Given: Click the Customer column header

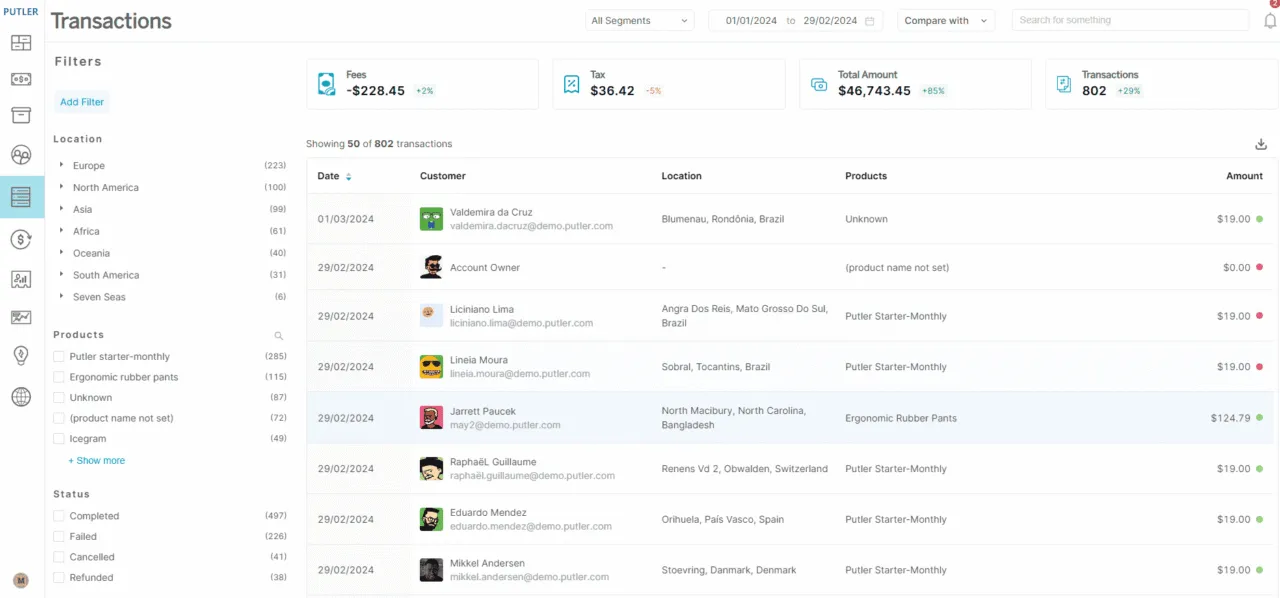Looking at the screenshot, I should click(443, 176).
